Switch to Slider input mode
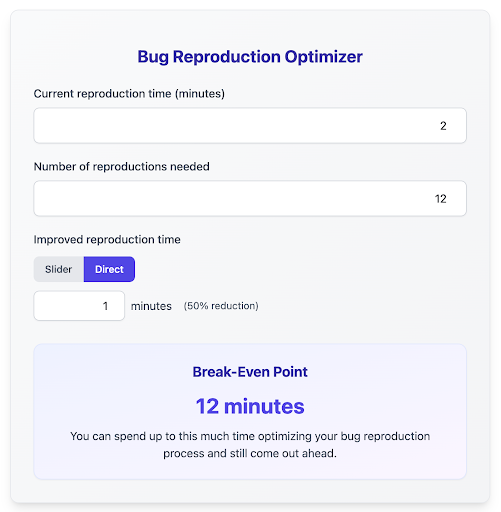This screenshot has width=501, height=512. [x=59, y=269]
